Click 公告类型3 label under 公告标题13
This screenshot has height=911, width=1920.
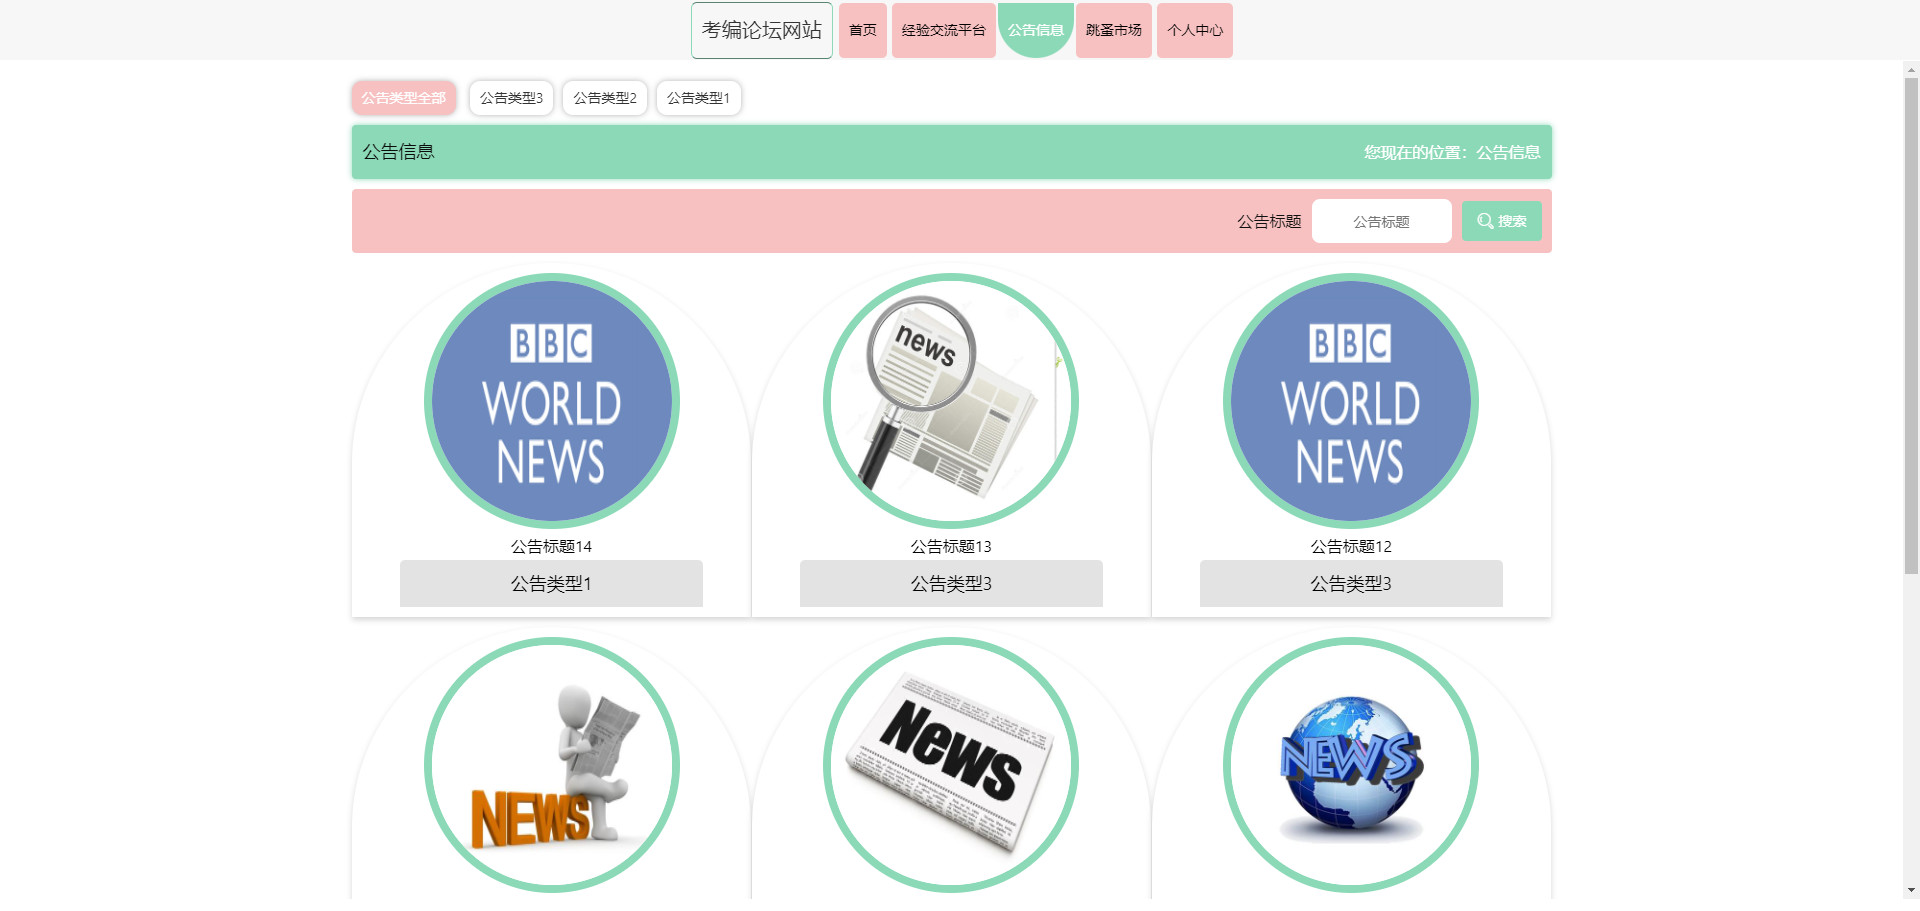coord(951,583)
